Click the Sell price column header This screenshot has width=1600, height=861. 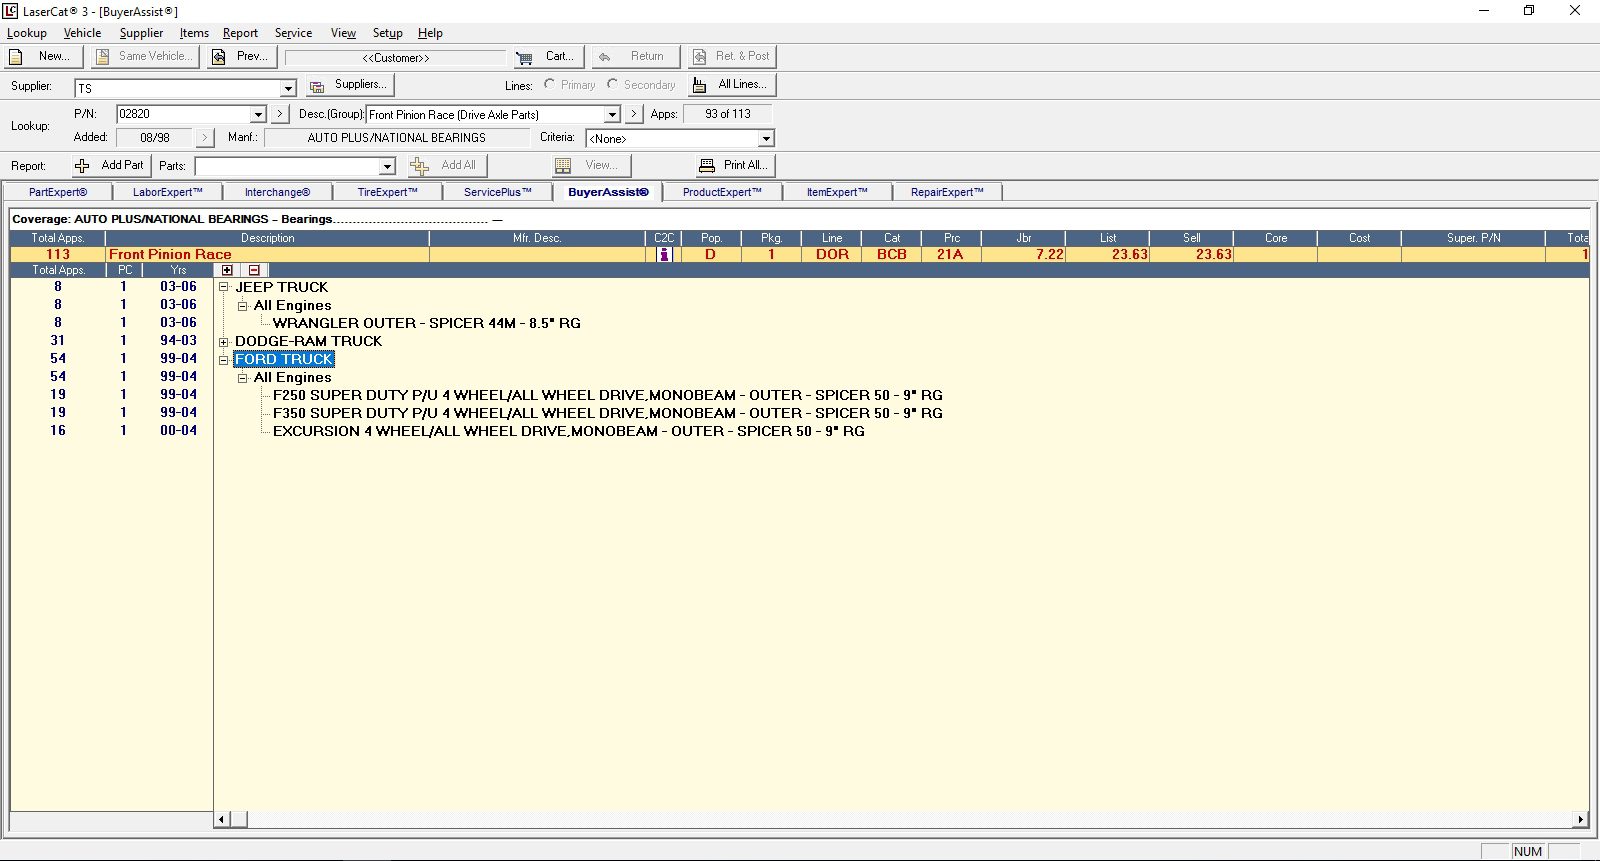1192,238
